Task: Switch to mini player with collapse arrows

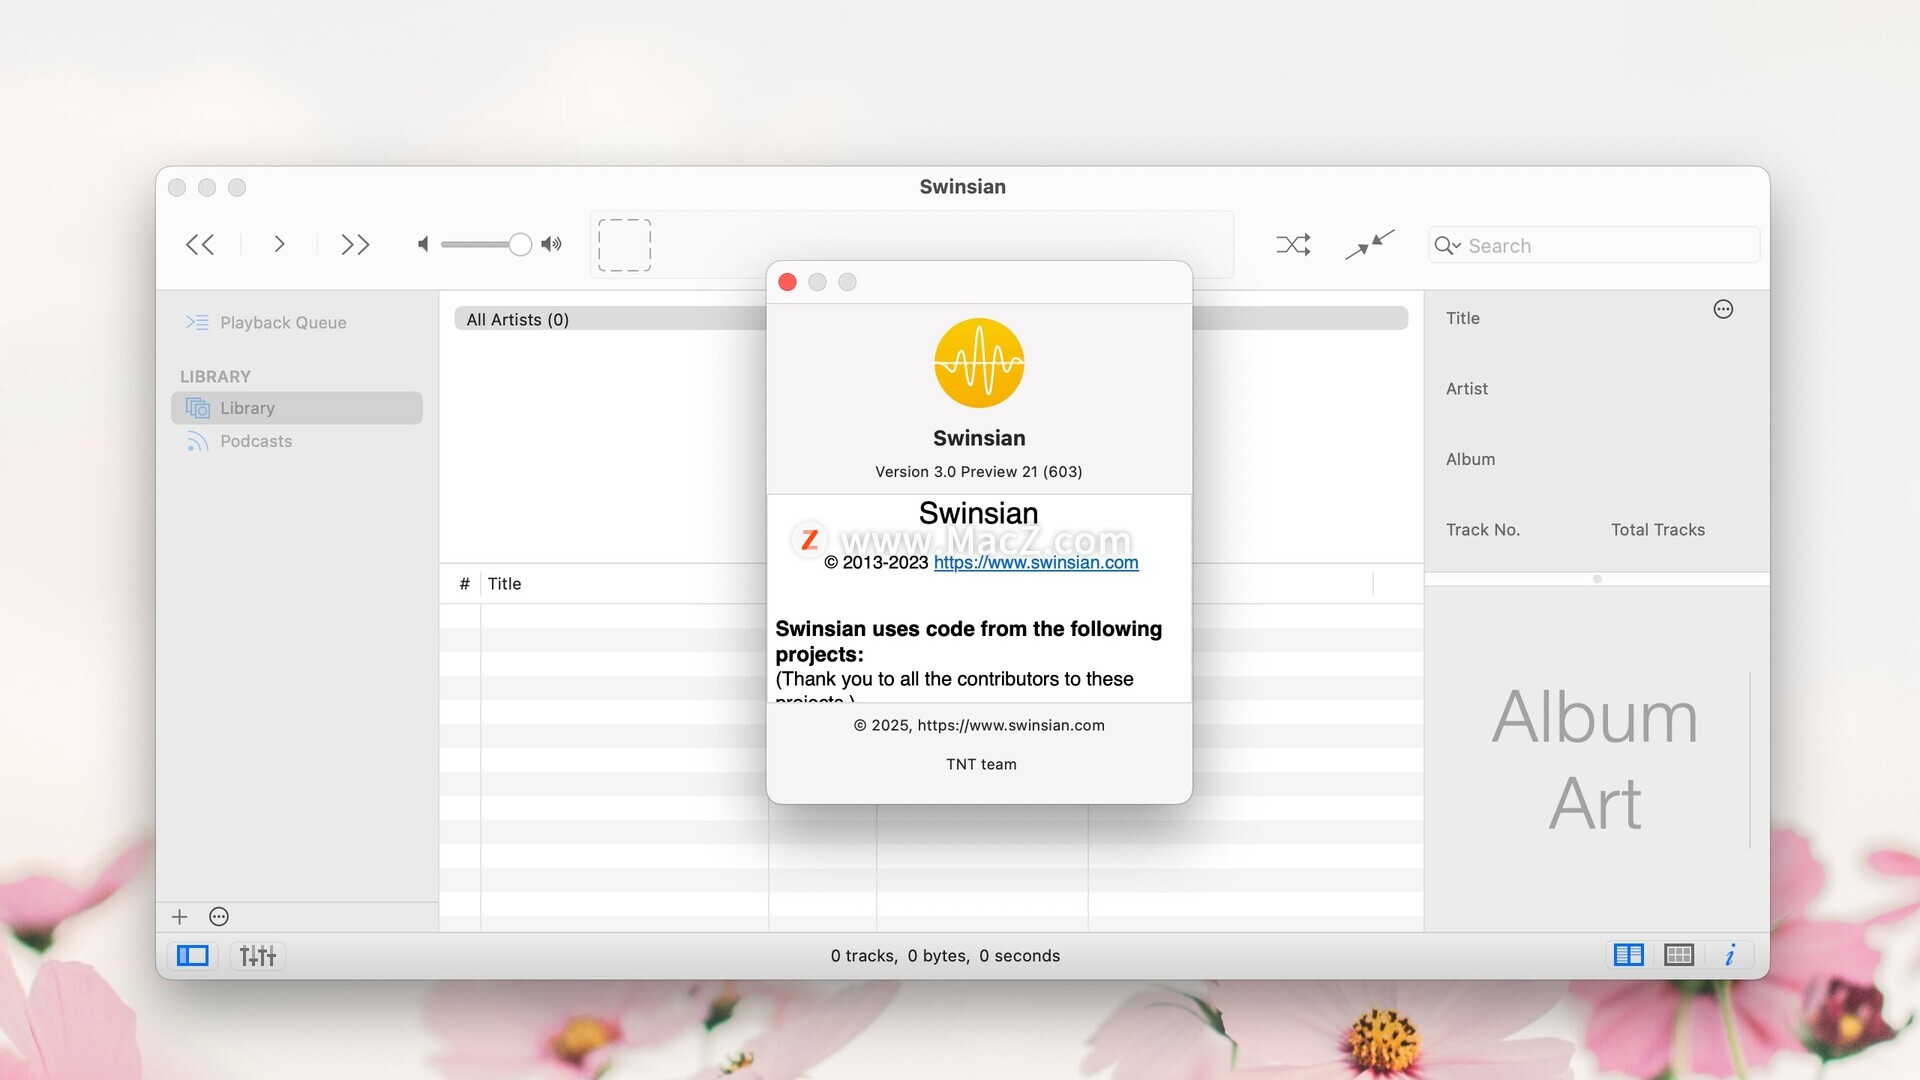Action: 1369,245
